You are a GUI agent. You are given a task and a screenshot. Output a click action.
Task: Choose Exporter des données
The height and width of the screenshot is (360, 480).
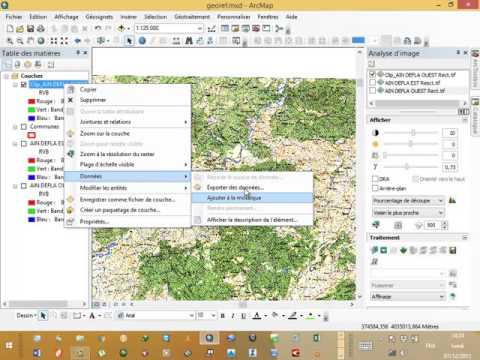point(252,187)
